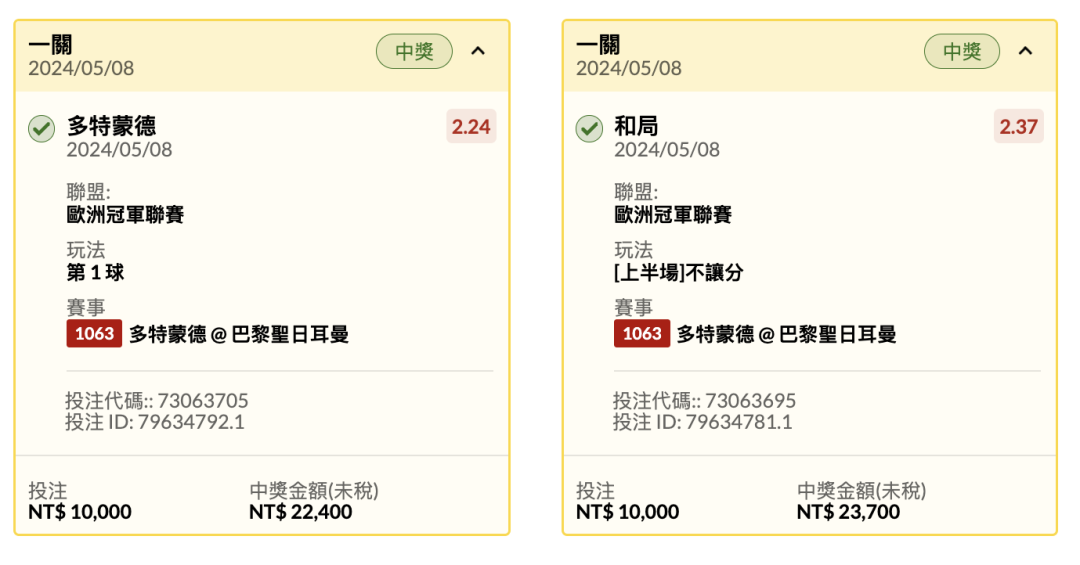
Task: Click the green check icon beside 多特蒙德
Action: (41, 129)
